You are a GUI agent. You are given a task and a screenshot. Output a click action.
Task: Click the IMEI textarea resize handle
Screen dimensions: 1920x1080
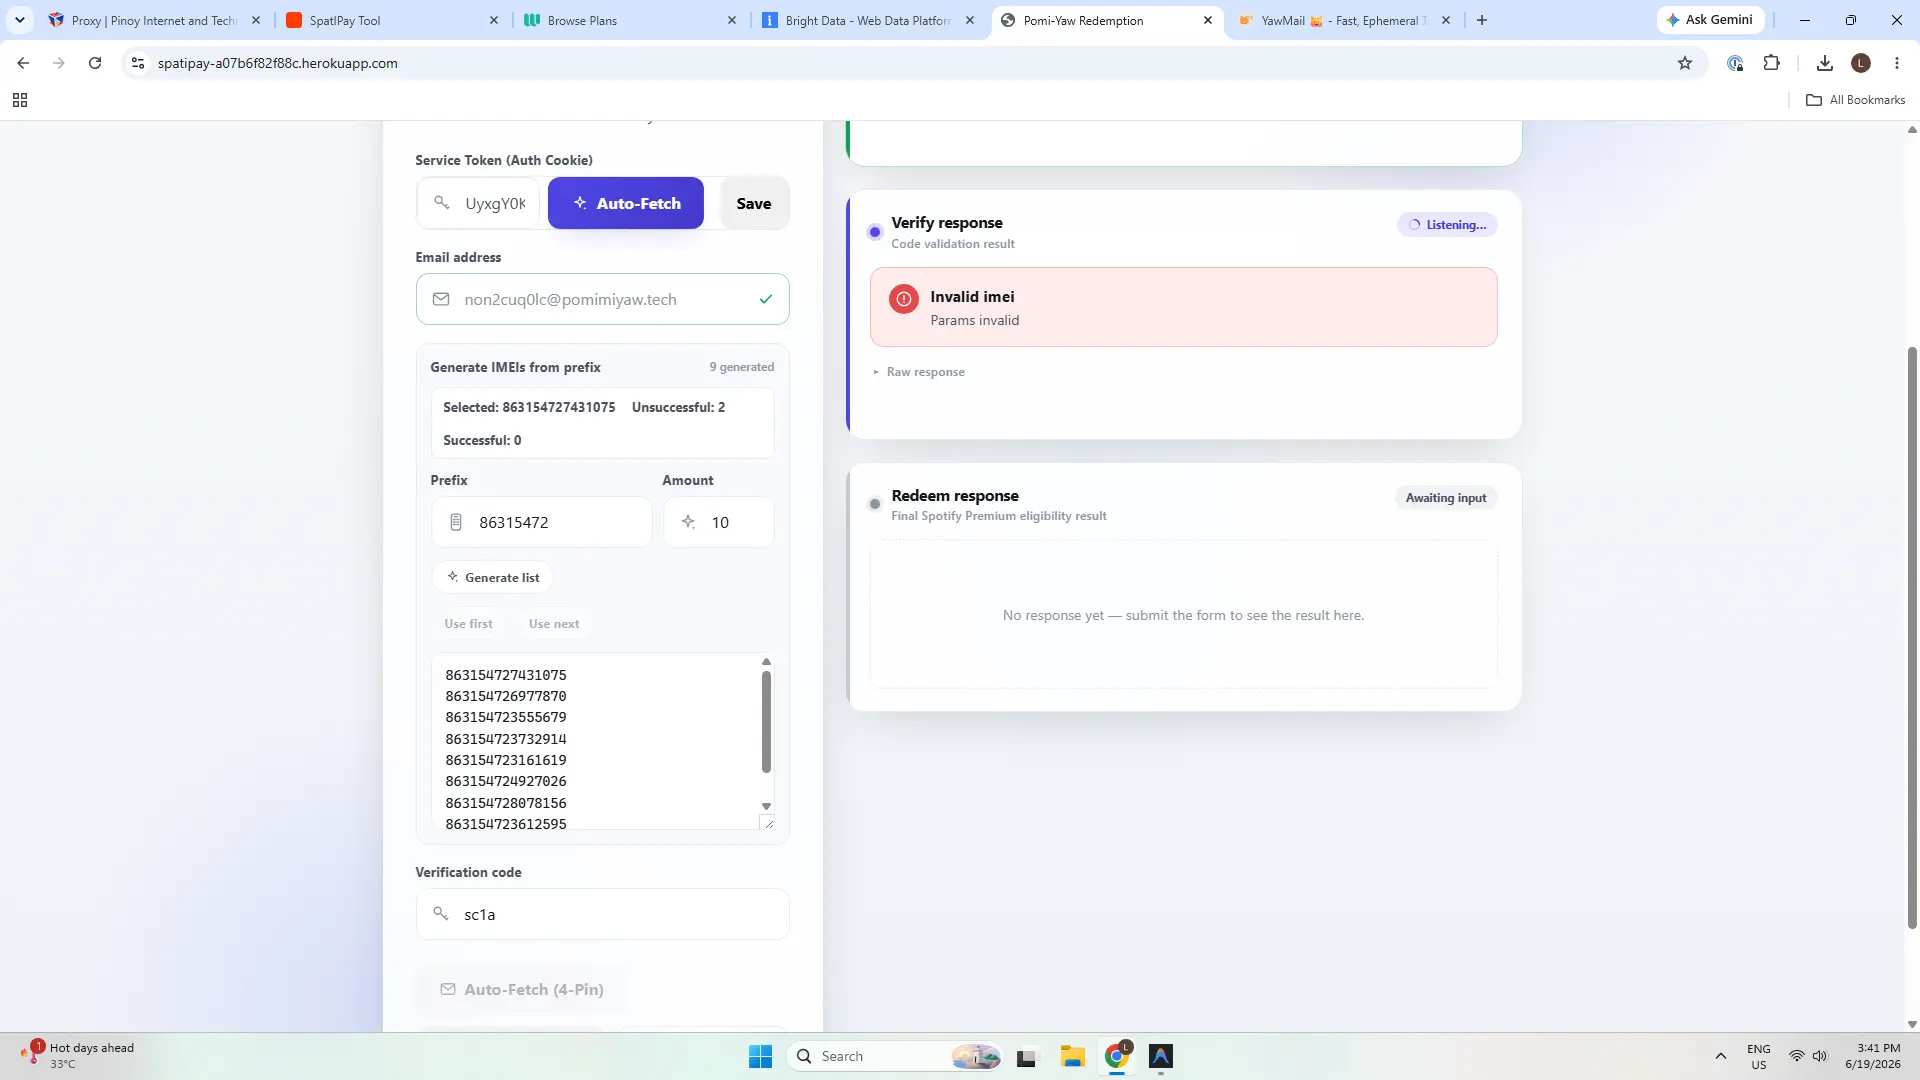[768, 823]
